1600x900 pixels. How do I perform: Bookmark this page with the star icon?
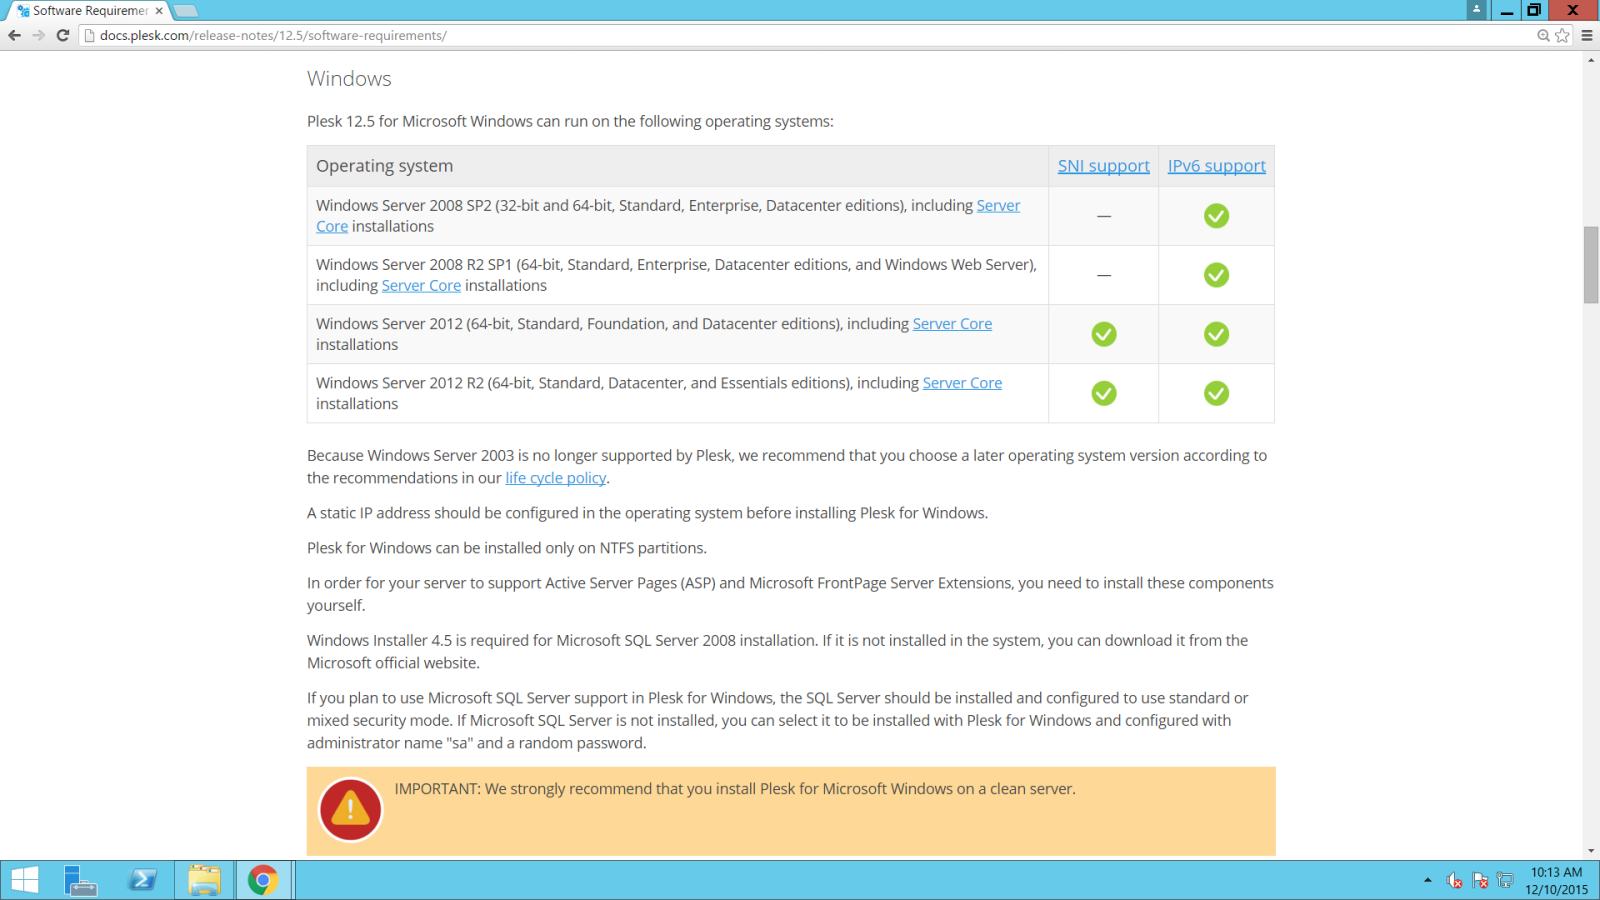coord(1562,35)
